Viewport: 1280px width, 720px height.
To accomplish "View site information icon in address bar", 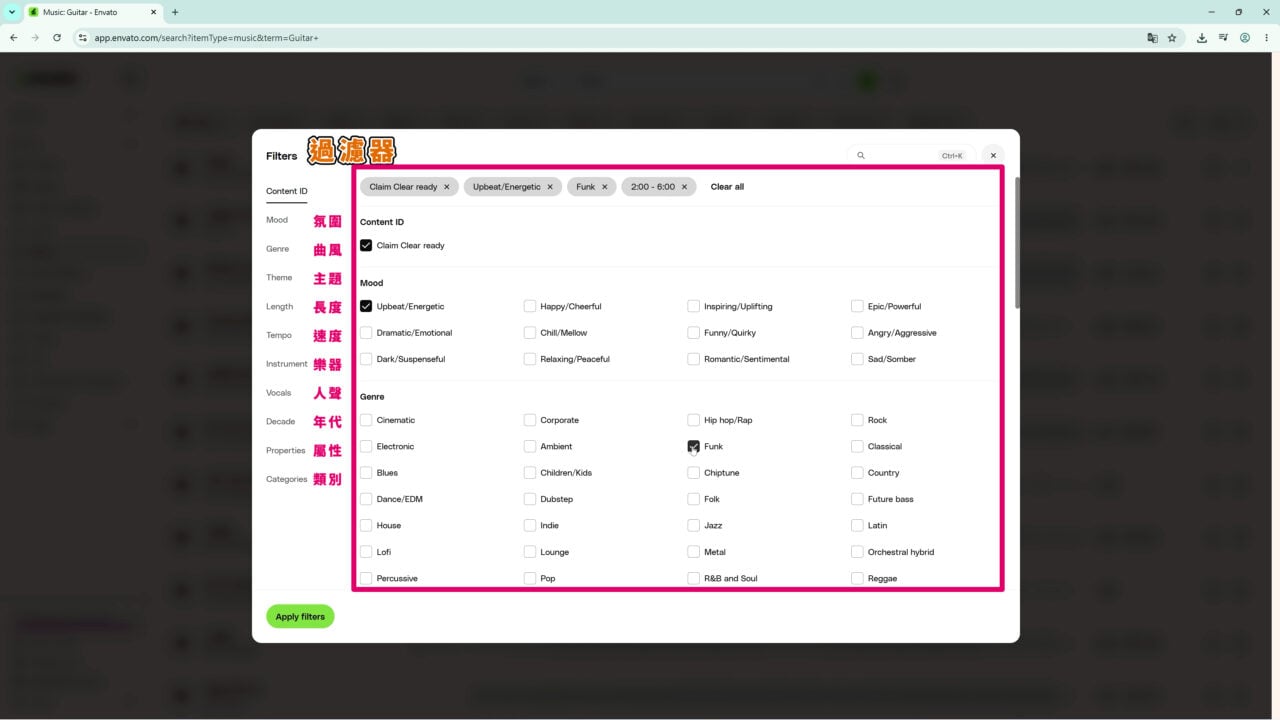I will click(83, 38).
